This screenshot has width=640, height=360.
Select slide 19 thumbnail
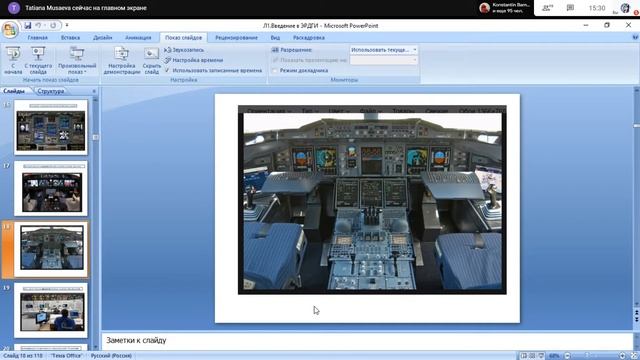pos(51,311)
